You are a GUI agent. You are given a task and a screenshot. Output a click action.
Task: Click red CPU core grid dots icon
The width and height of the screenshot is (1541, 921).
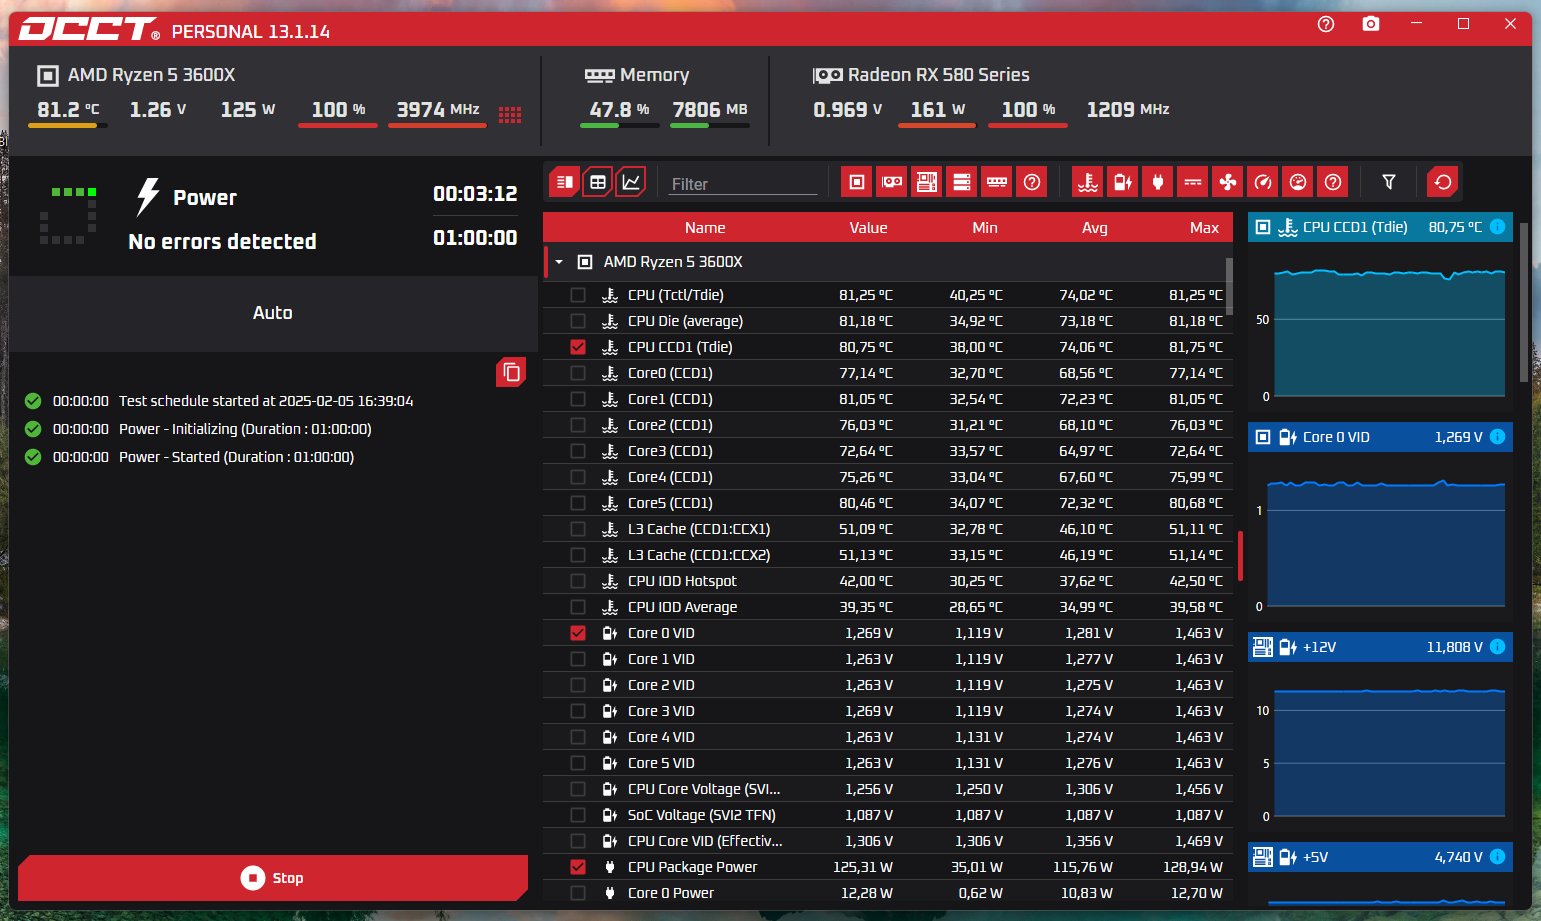coord(510,115)
